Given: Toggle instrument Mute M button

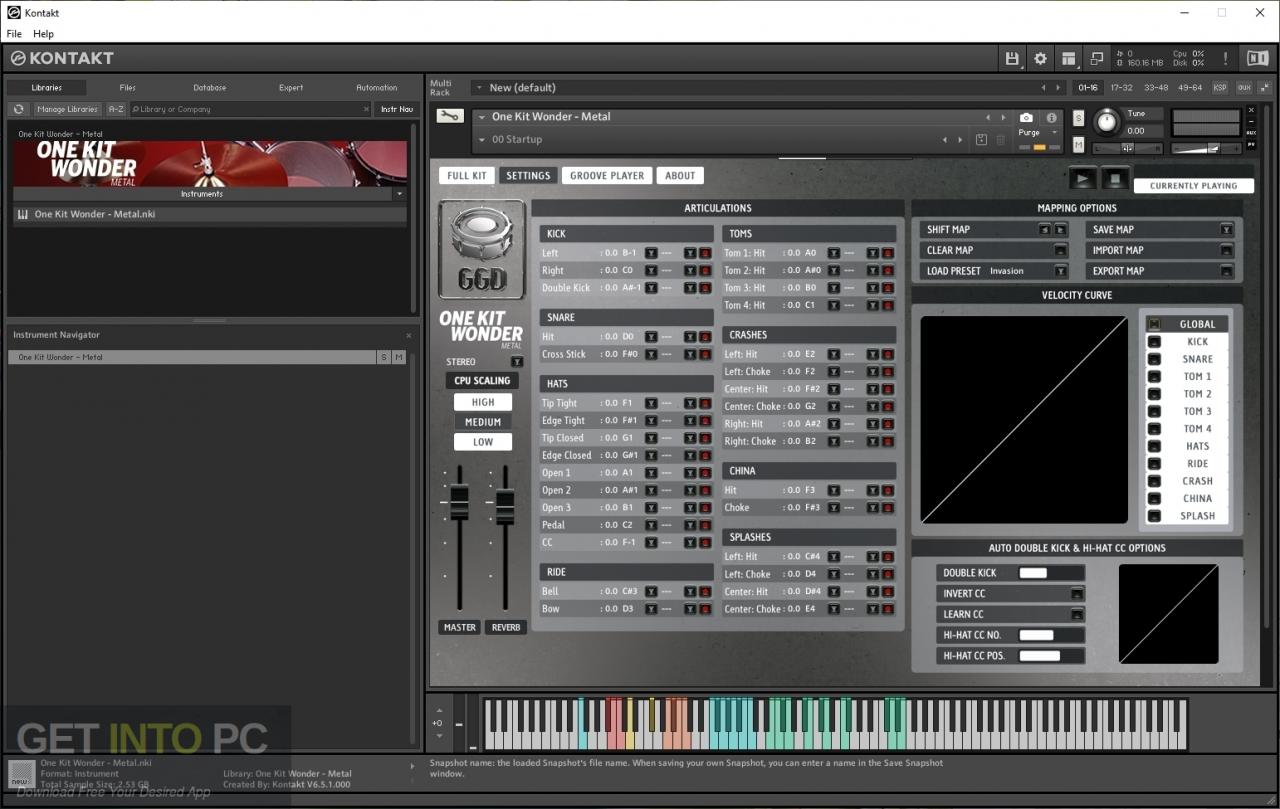Looking at the screenshot, I should tap(1078, 146).
